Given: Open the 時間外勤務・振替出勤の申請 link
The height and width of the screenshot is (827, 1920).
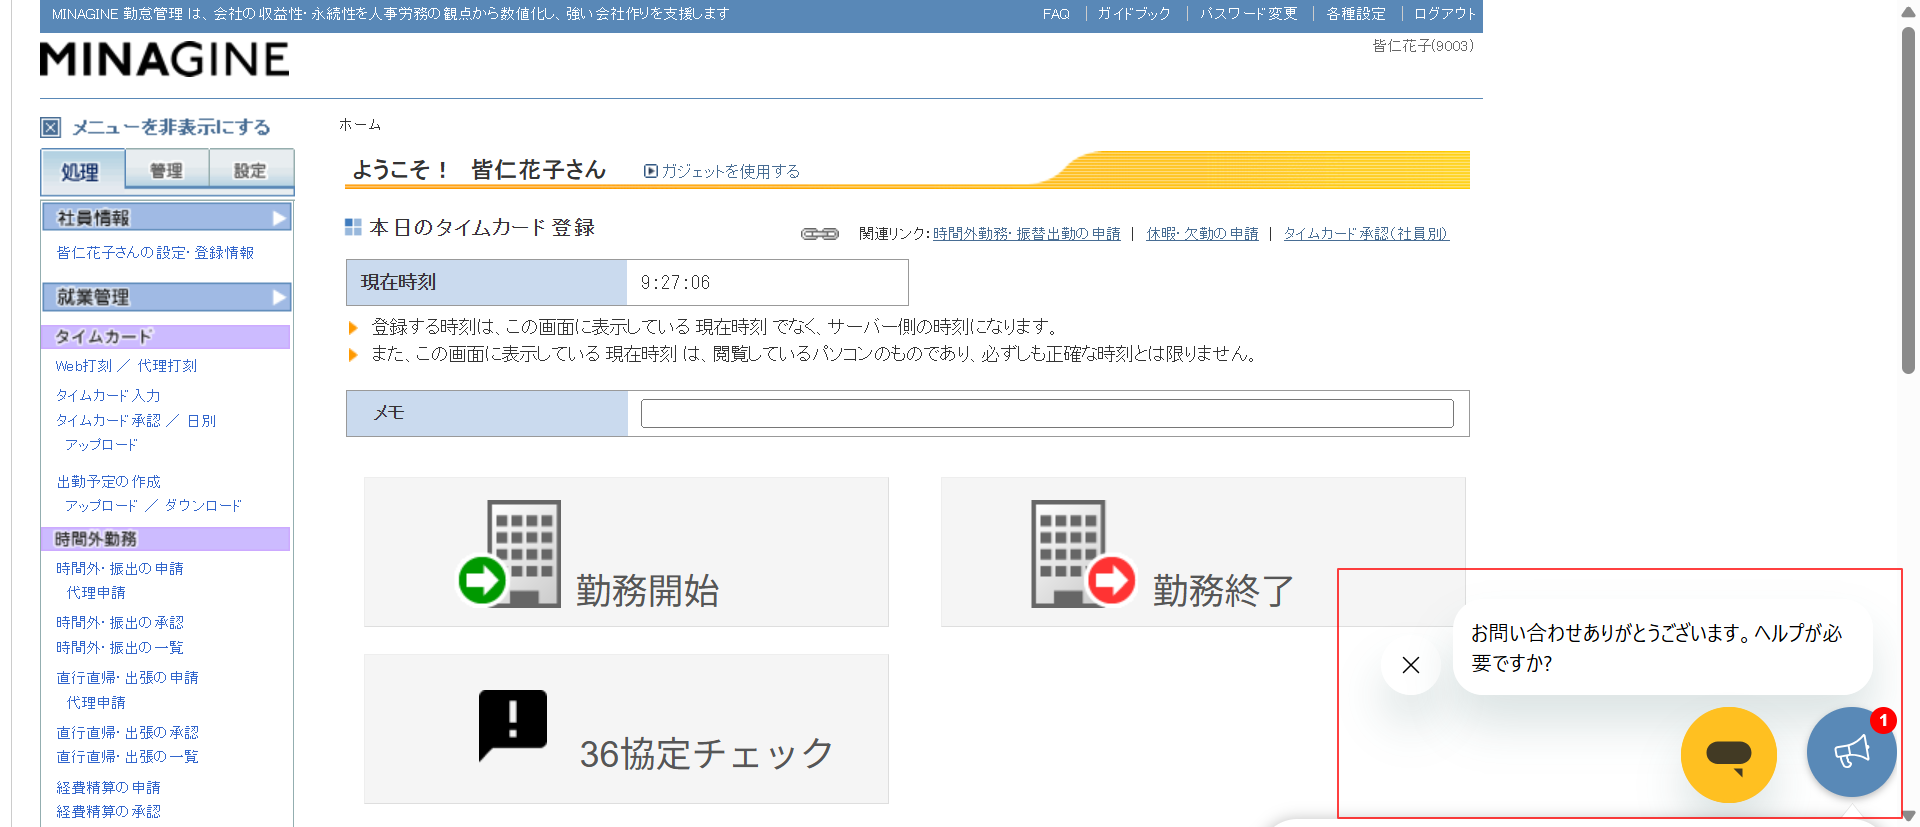Looking at the screenshot, I should click(1026, 234).
